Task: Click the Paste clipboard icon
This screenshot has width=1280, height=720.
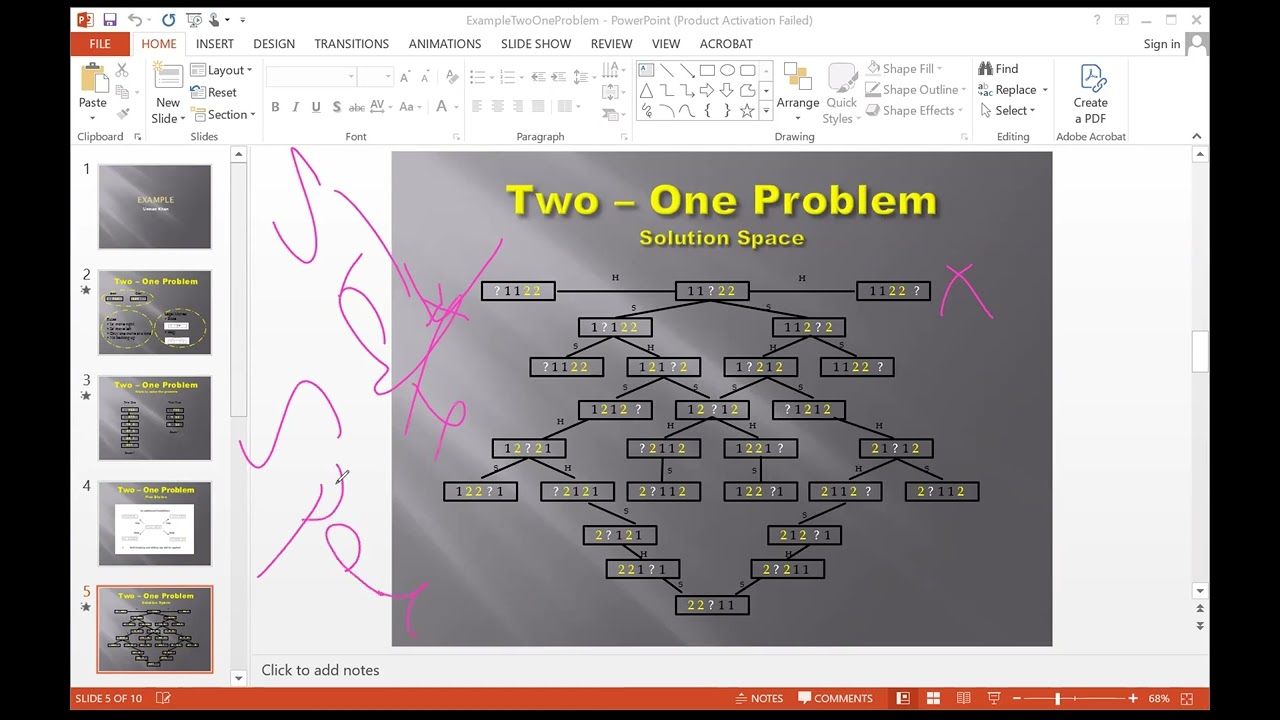Action: tap(93, 79)
